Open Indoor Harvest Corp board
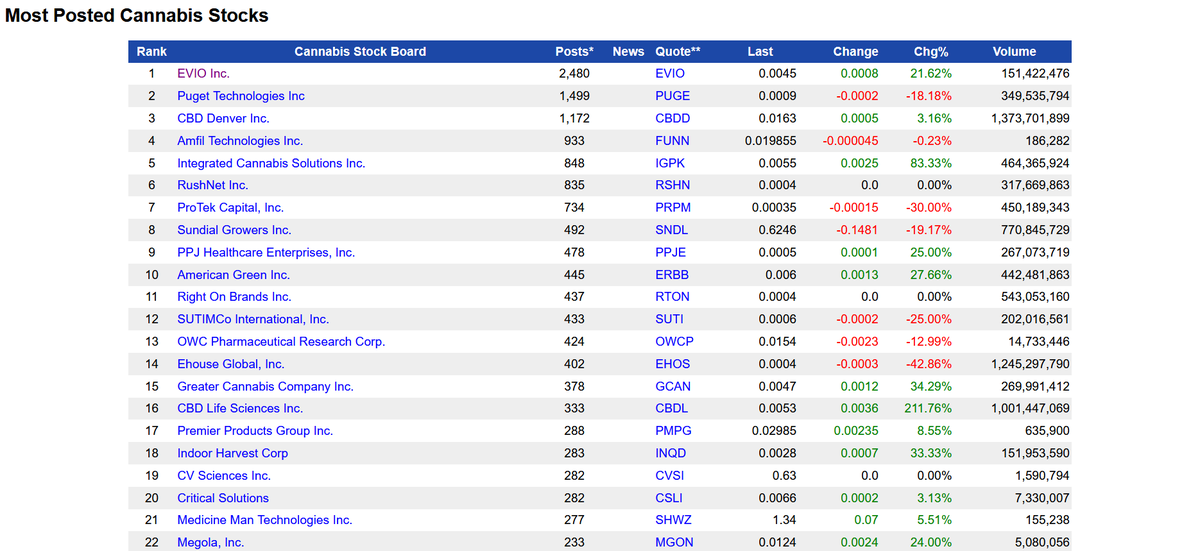Image resolution: width=1200 pixels, height=551 pixels. (x=233, y=453)
